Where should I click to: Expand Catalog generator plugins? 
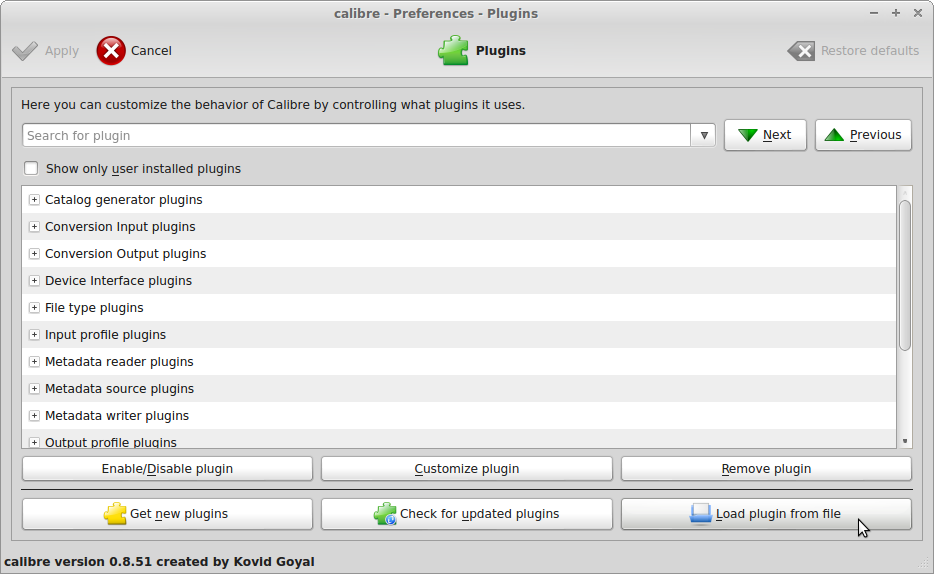pyautogui.click(x=34, y=199)
